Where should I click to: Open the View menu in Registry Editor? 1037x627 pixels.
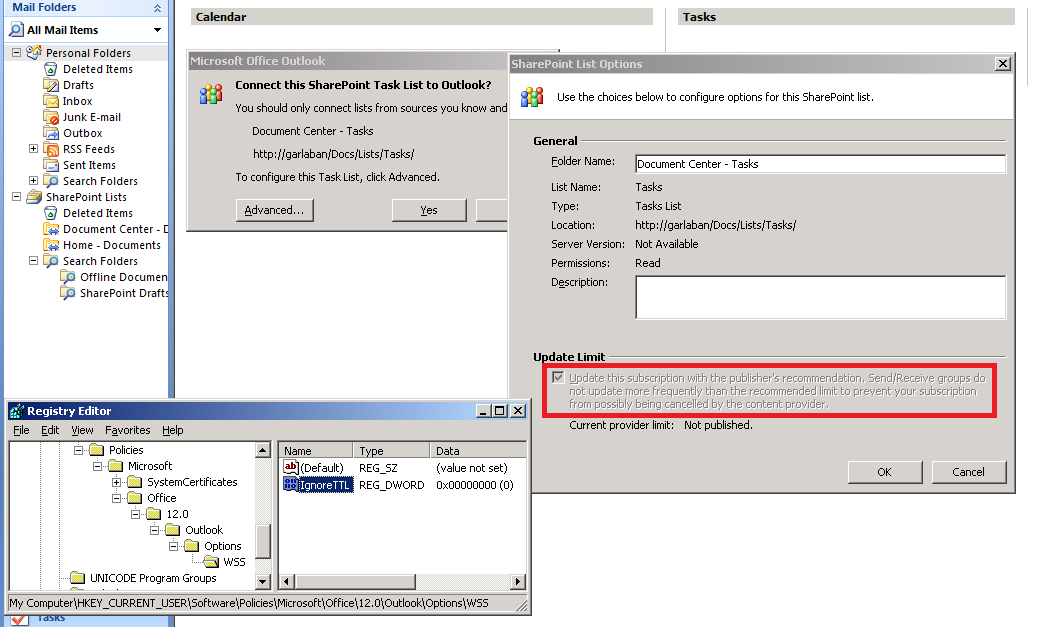pos(82,430)
